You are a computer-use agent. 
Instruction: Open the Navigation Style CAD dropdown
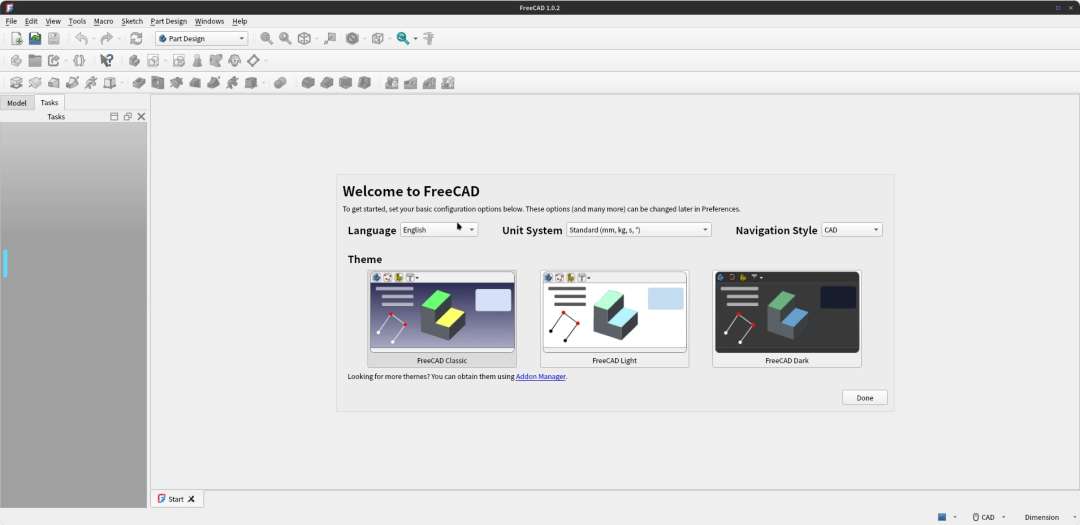[x=851, y=230]
